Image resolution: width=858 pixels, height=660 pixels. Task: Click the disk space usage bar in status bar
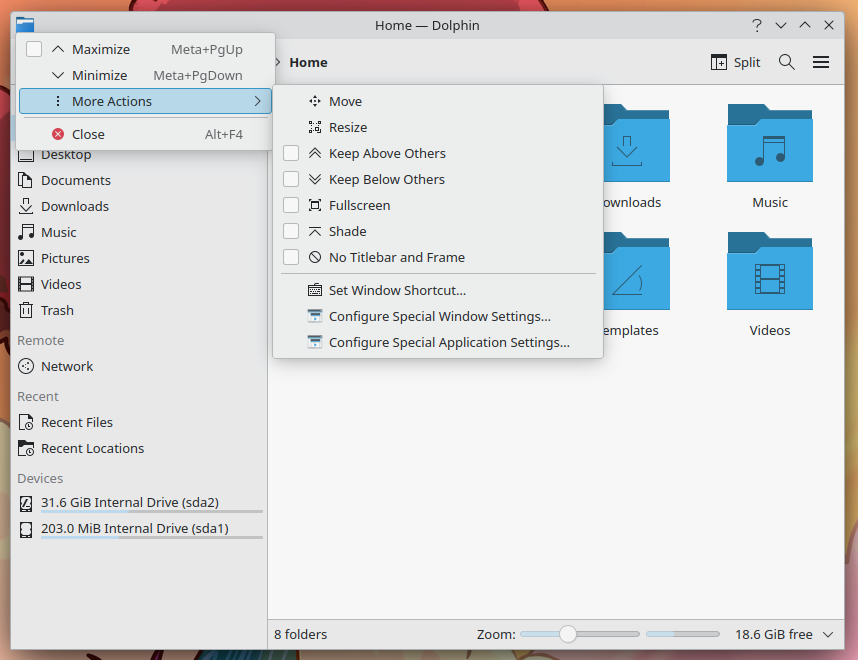(683, 634)
